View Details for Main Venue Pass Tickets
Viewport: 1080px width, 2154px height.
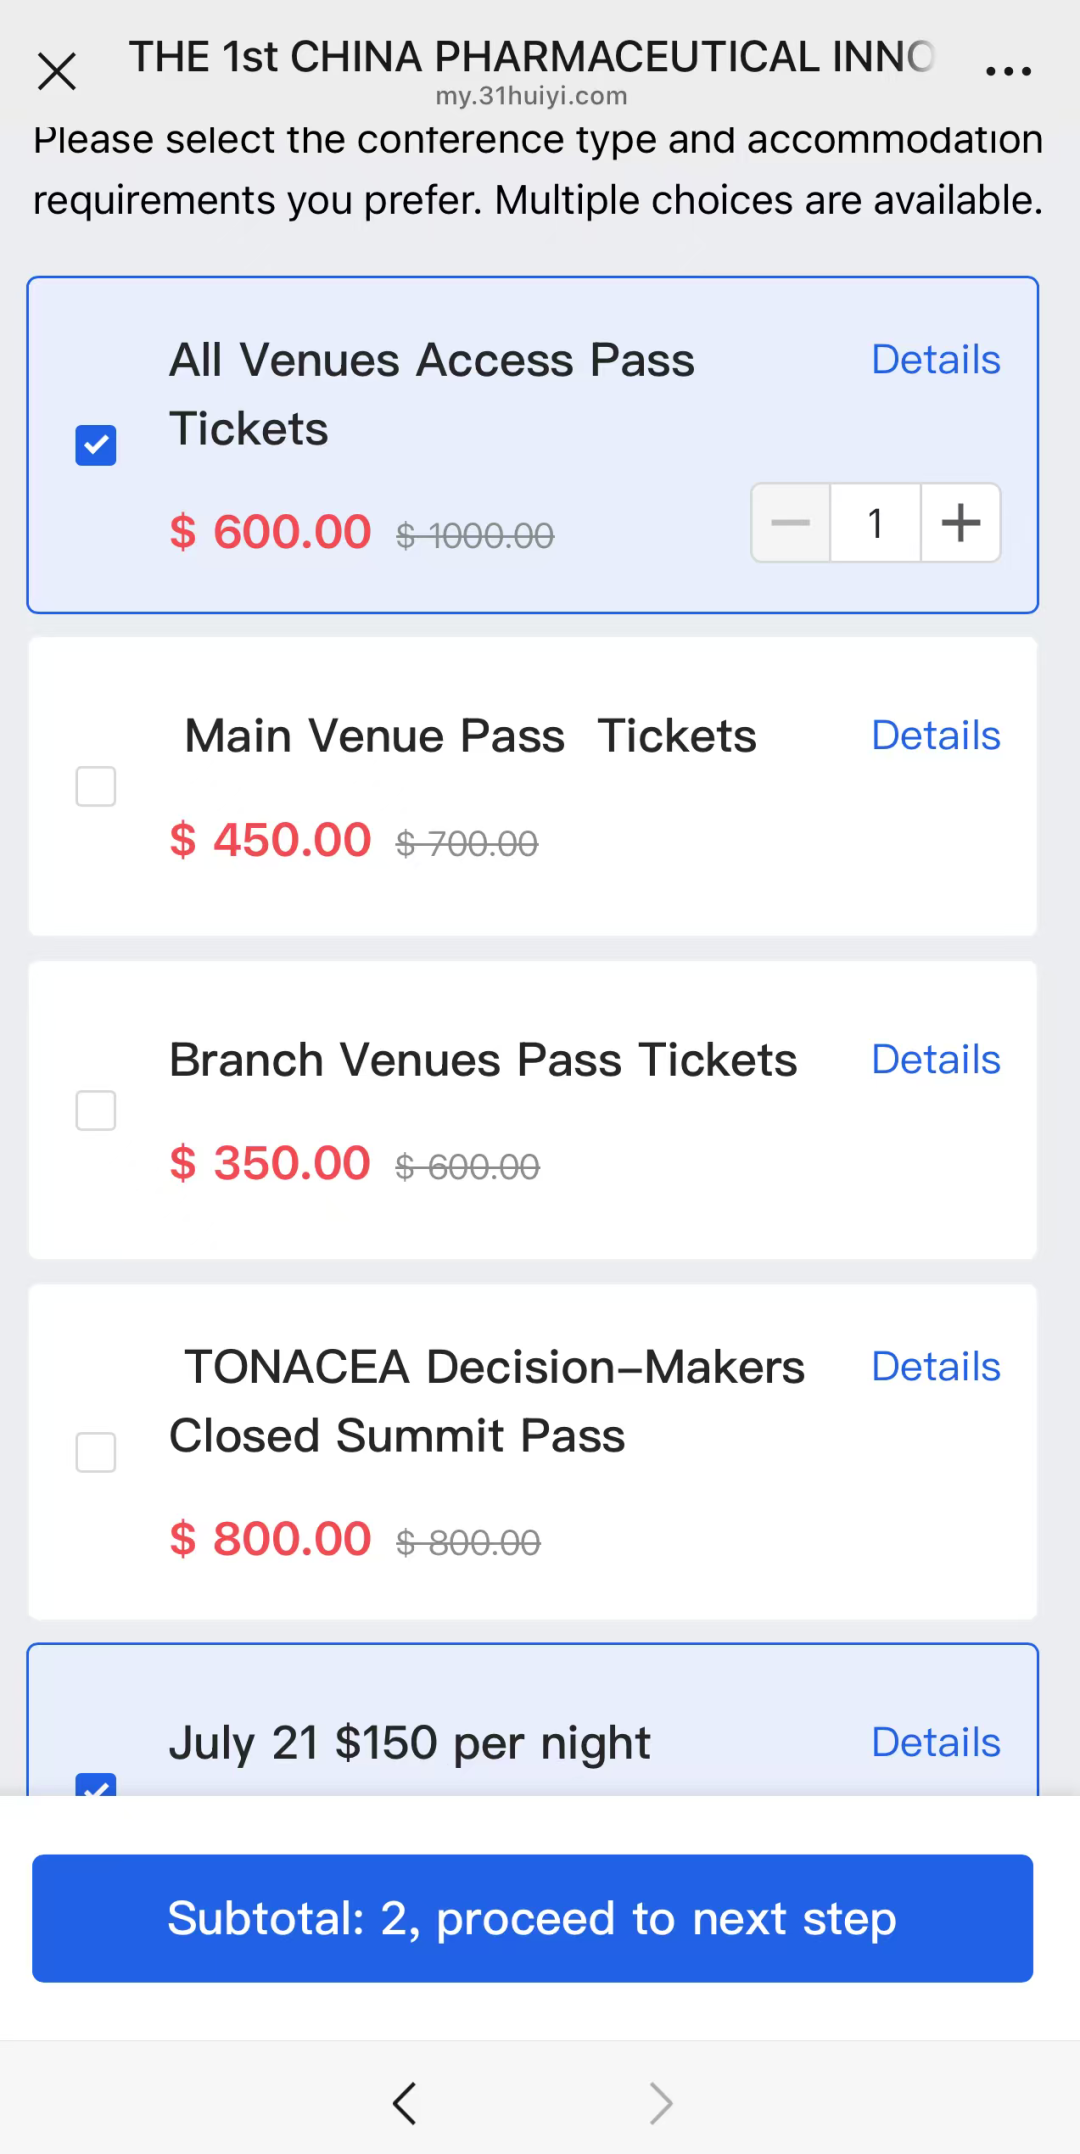(x=935, y=736)
